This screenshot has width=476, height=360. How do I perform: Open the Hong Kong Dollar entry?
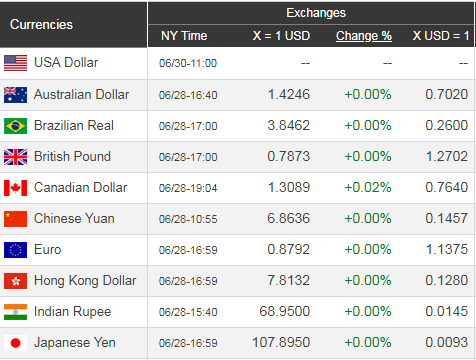coord(85,281)
